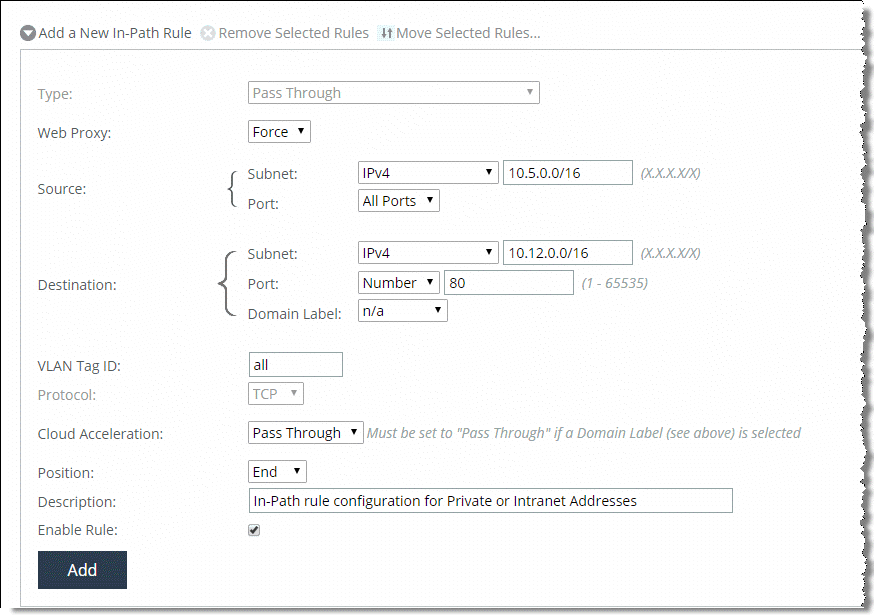Click the Add button
The width and height of the screenshot is (874, 615).
pyautogui.click(x=82, y=570)
